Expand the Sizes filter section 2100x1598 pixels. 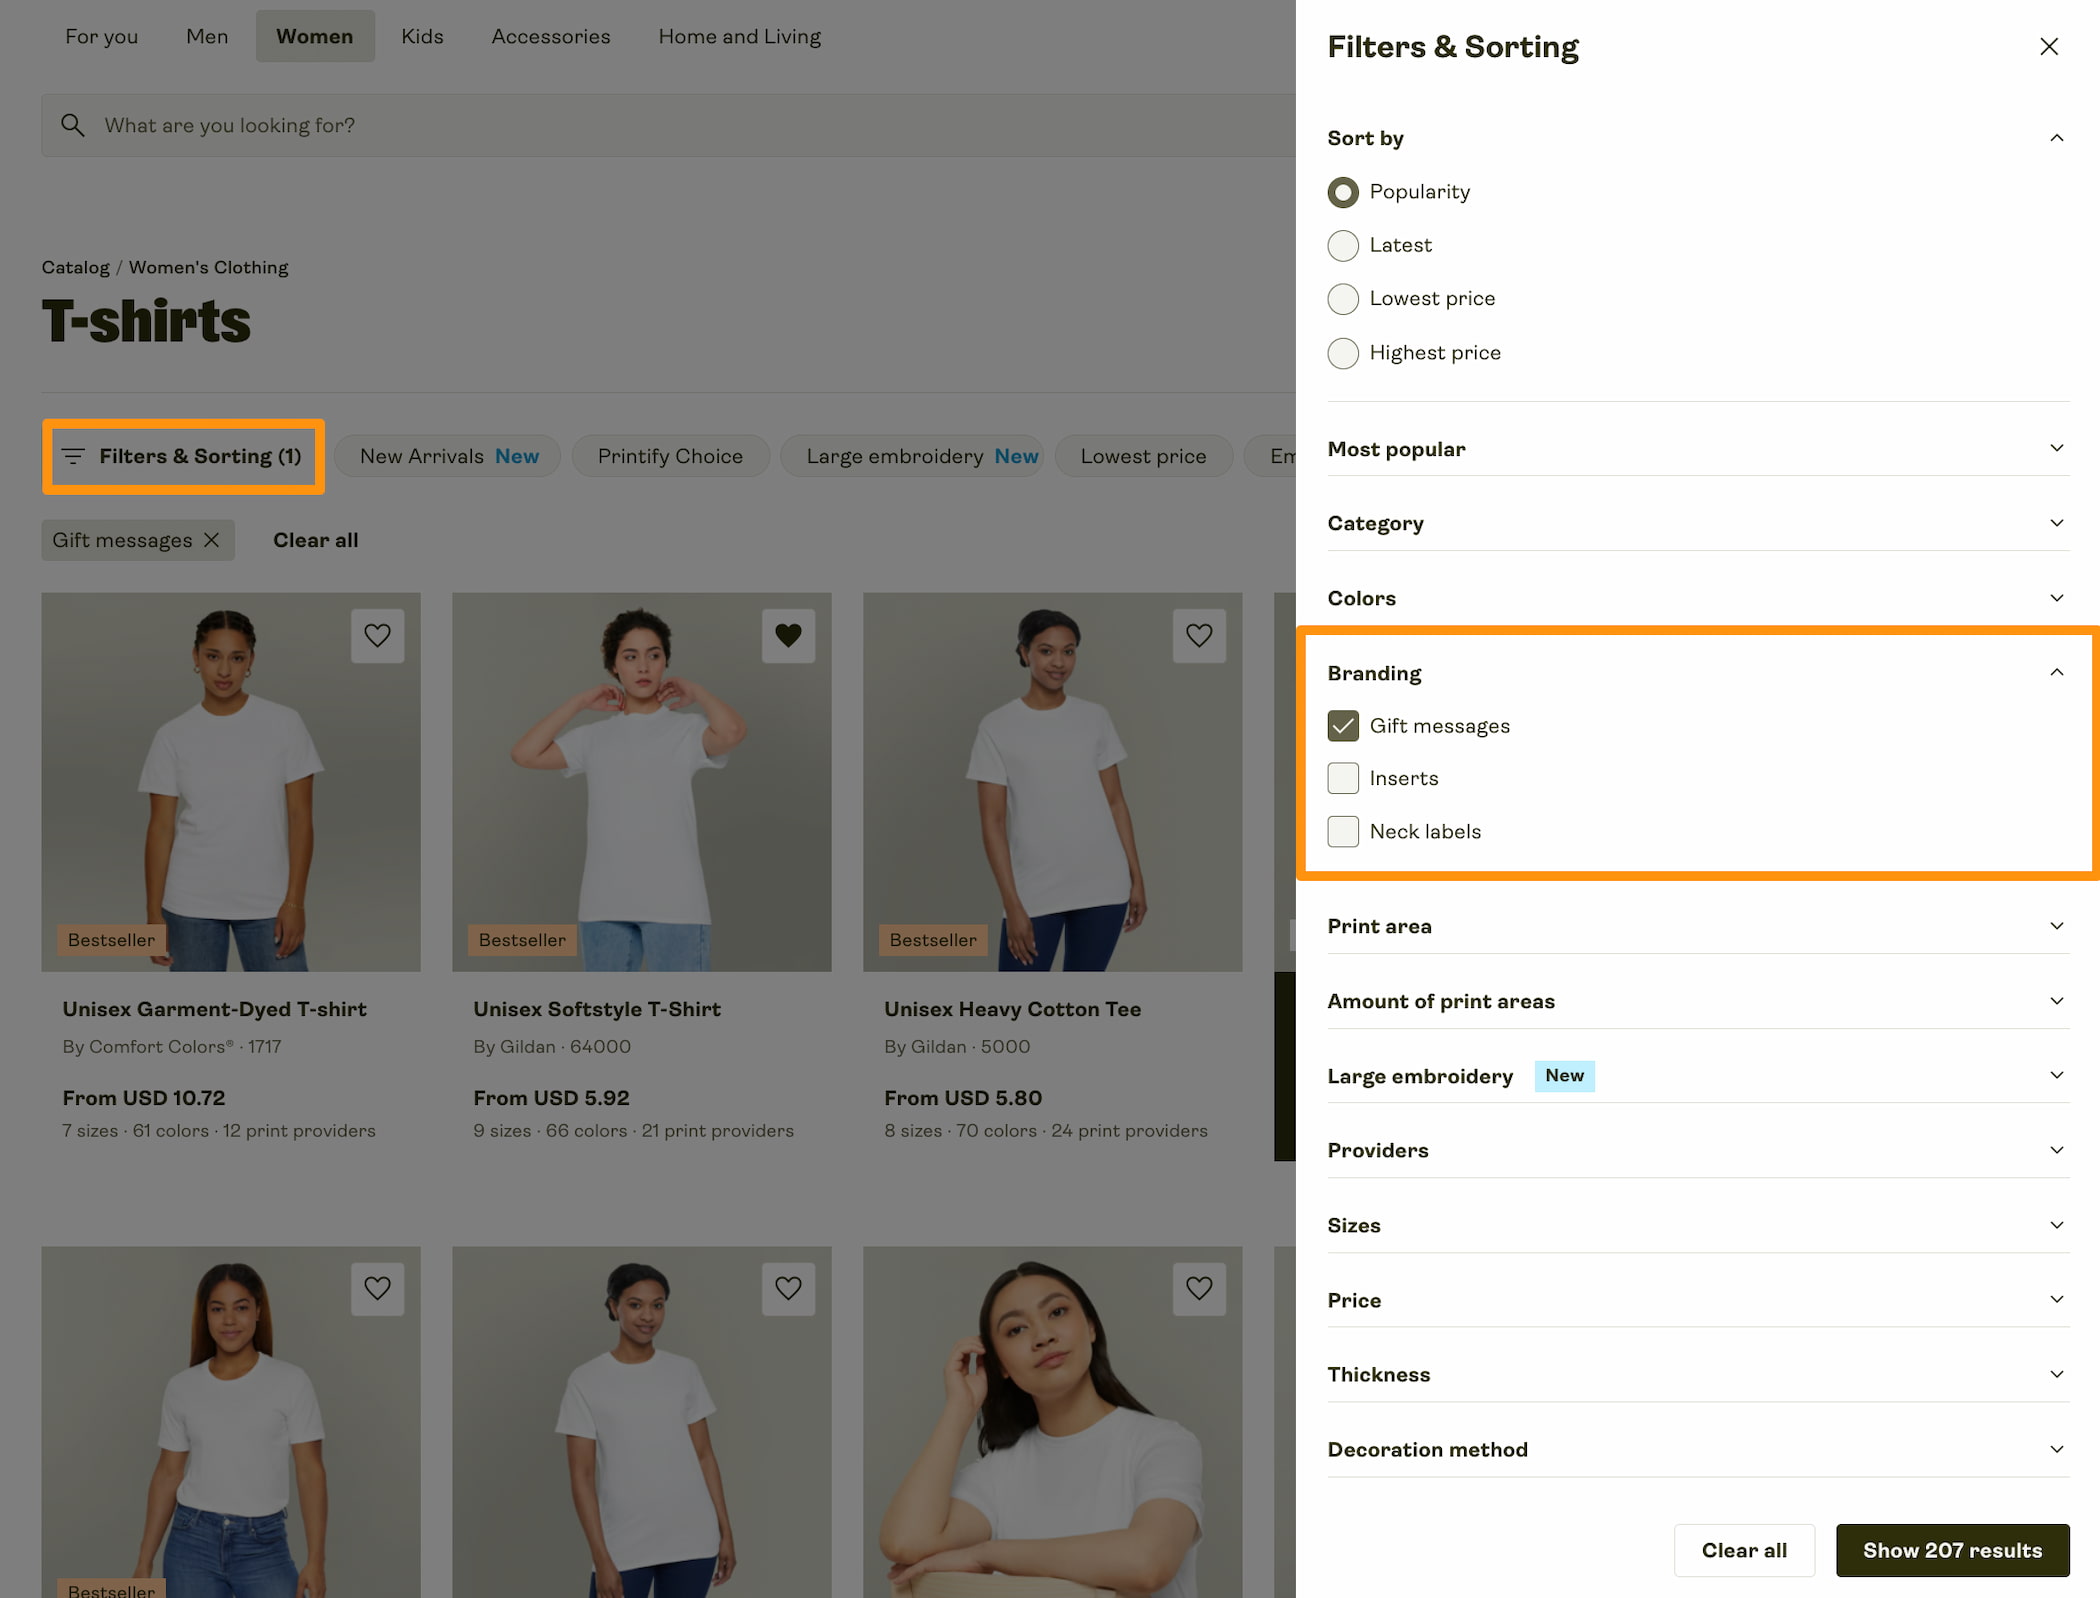(x=1698, y=1225)
